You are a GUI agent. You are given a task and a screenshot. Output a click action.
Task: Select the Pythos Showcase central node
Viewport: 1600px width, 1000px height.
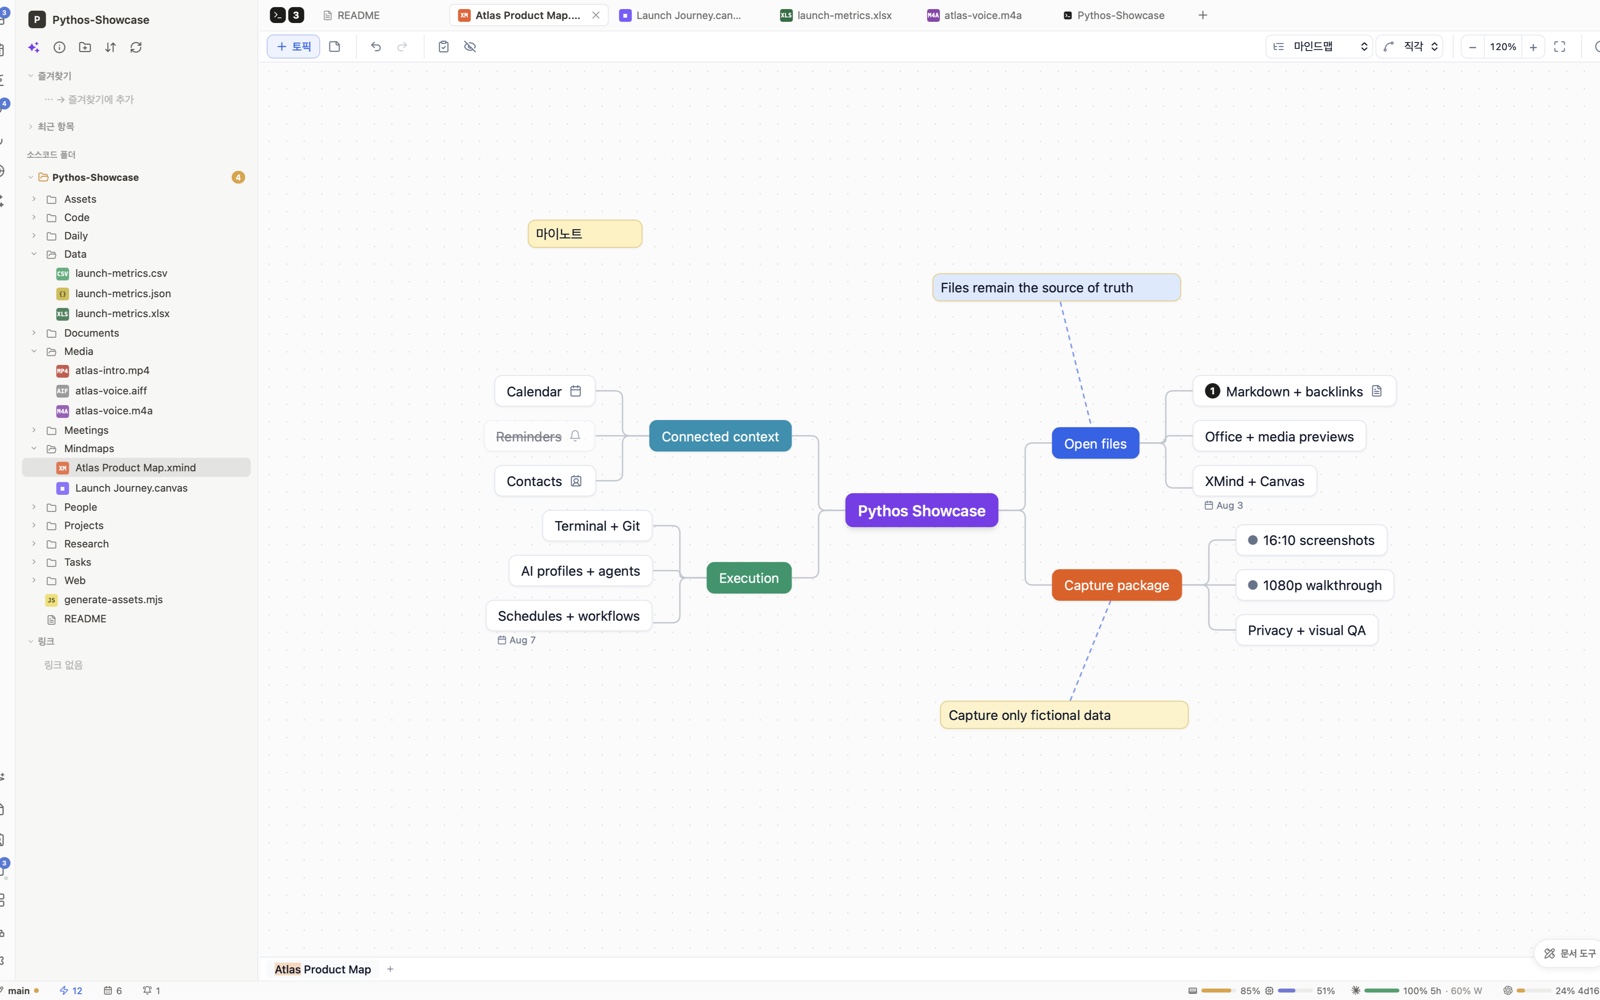921,511
